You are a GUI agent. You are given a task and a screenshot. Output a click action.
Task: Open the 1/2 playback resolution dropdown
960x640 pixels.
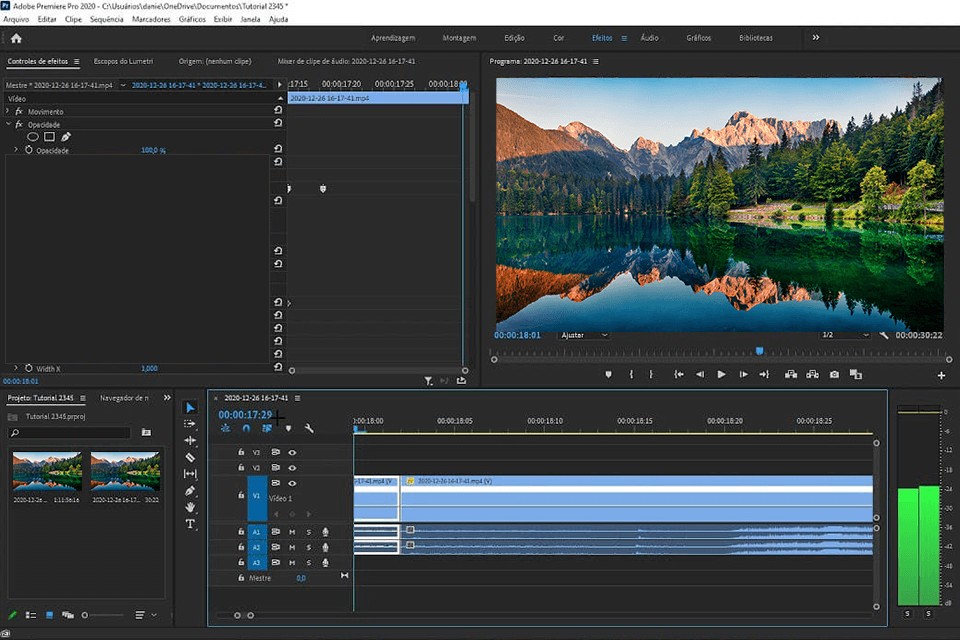tap(843, 335)
